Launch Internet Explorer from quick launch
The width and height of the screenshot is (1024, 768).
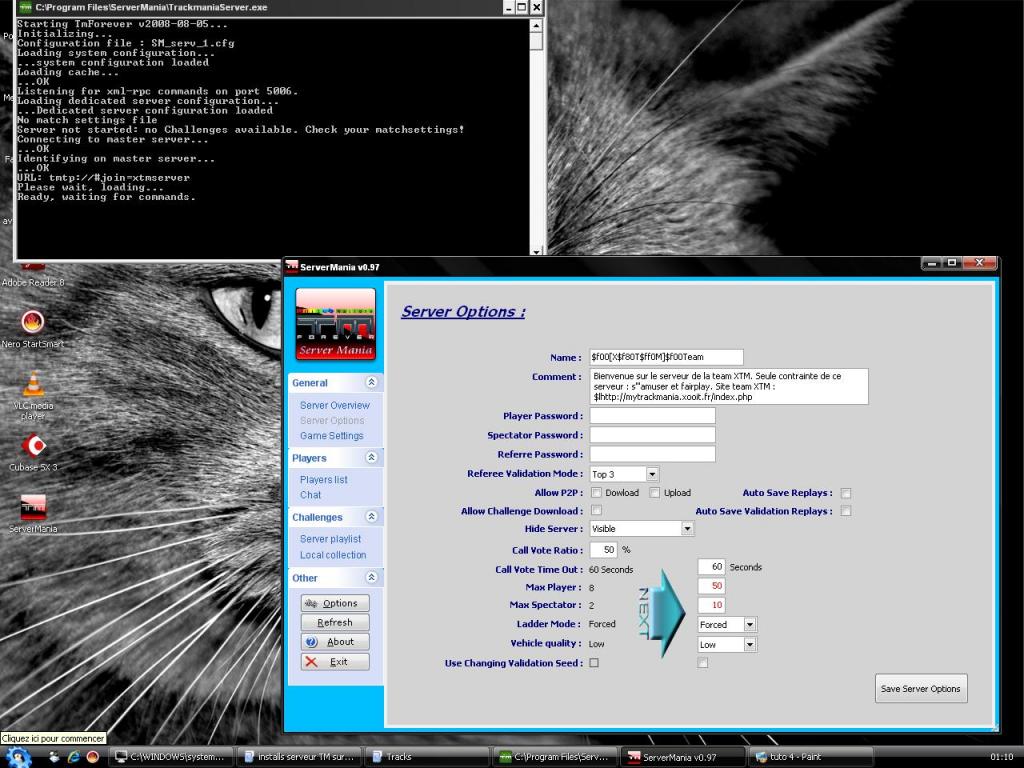click(74, 757)
